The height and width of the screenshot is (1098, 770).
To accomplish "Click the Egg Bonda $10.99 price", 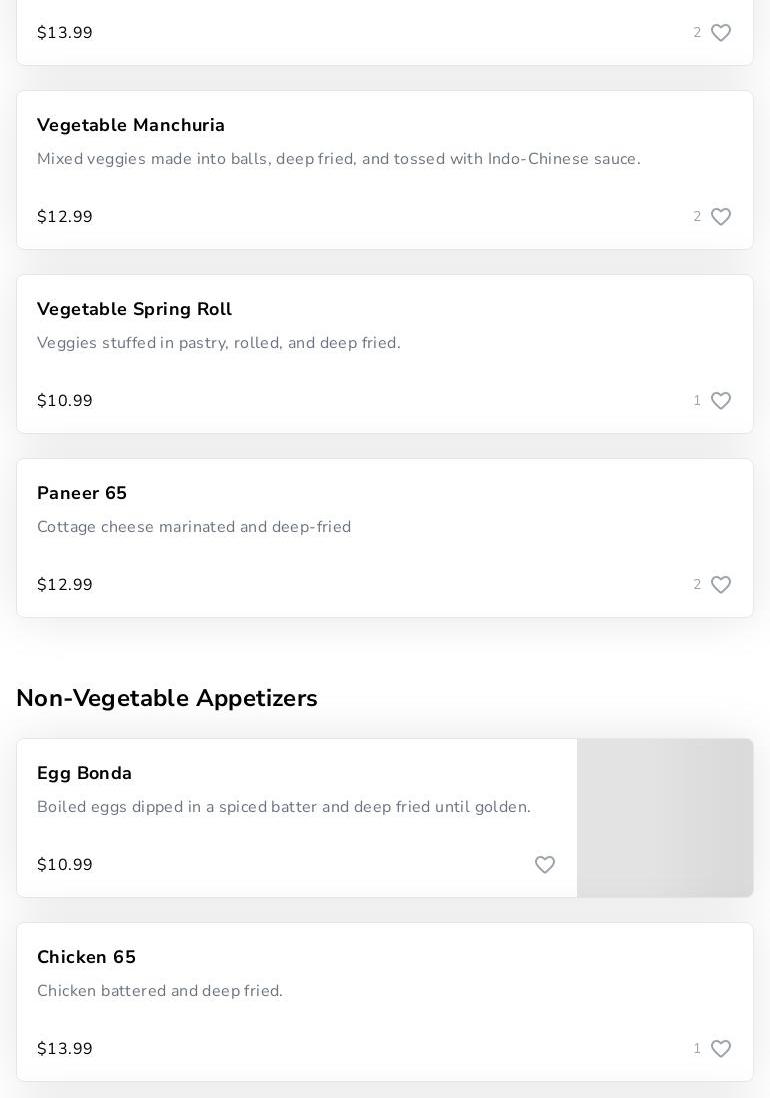I will point(65,865).
